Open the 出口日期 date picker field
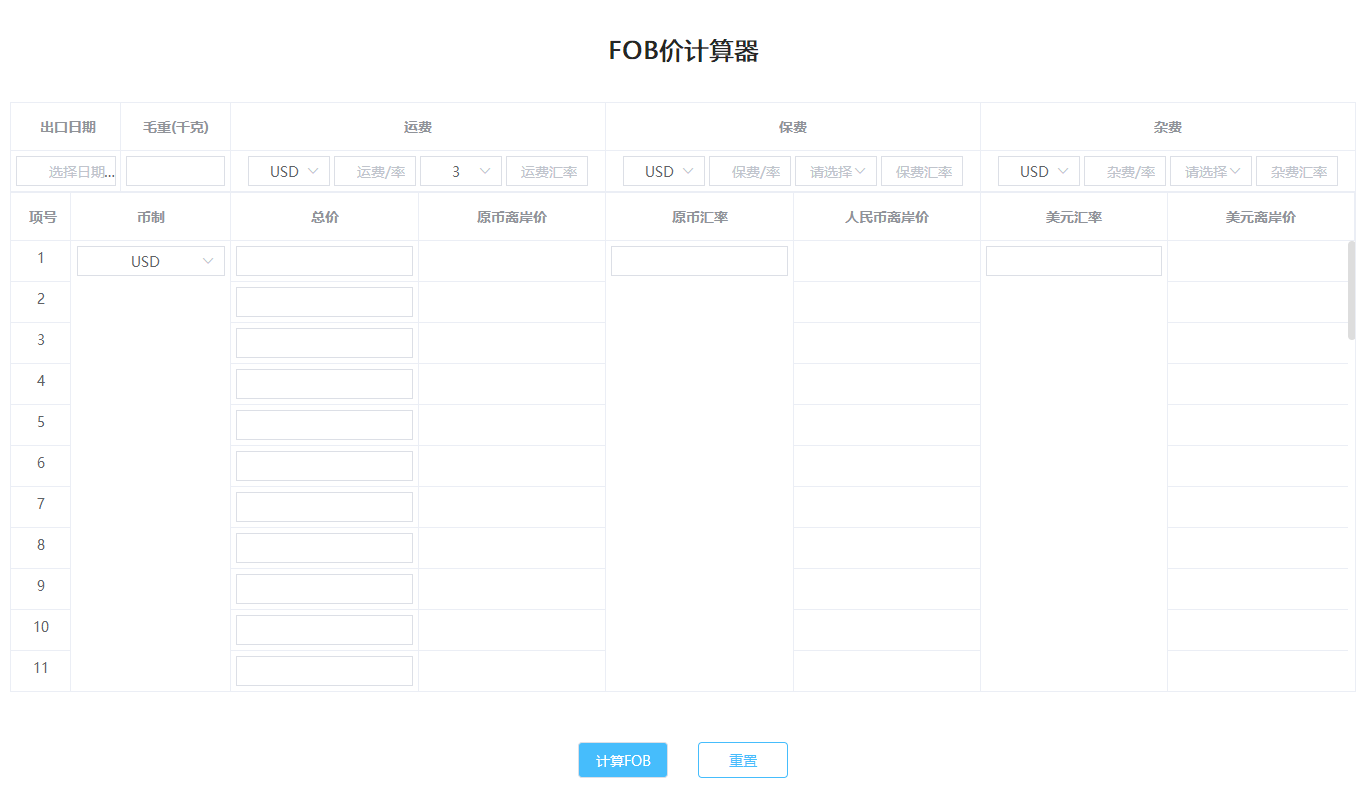 (x=66, y=171)
